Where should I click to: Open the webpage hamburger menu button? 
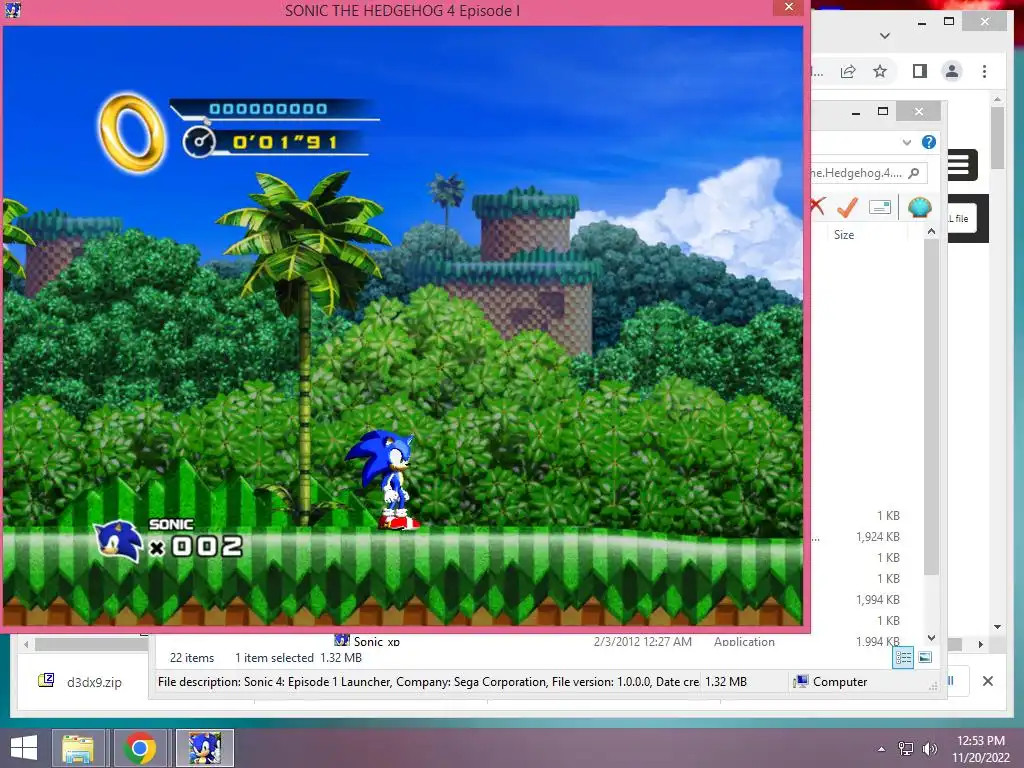coord(960,165)
